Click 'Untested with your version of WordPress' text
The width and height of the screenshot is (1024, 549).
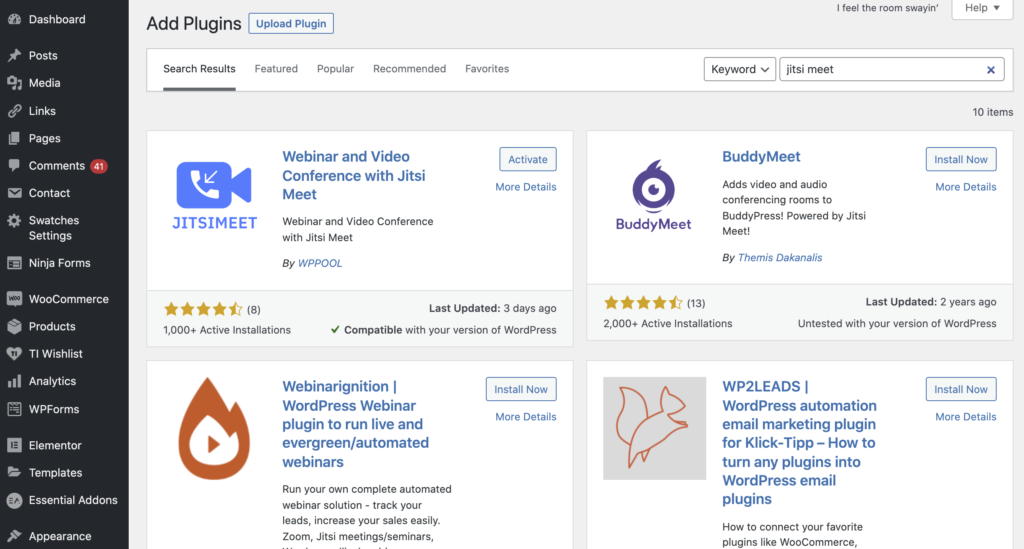[x=897, y=323]
